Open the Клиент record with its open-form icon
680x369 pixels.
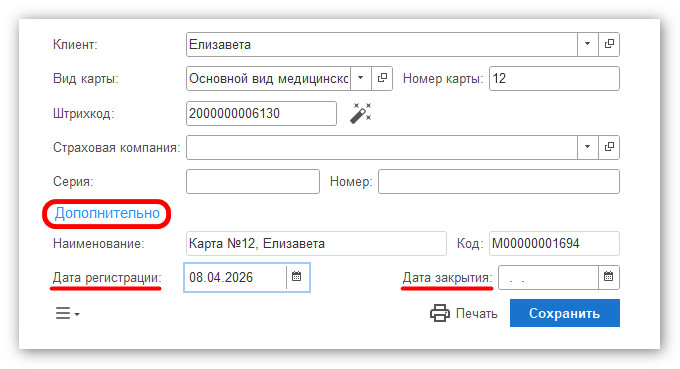[609, 44]
